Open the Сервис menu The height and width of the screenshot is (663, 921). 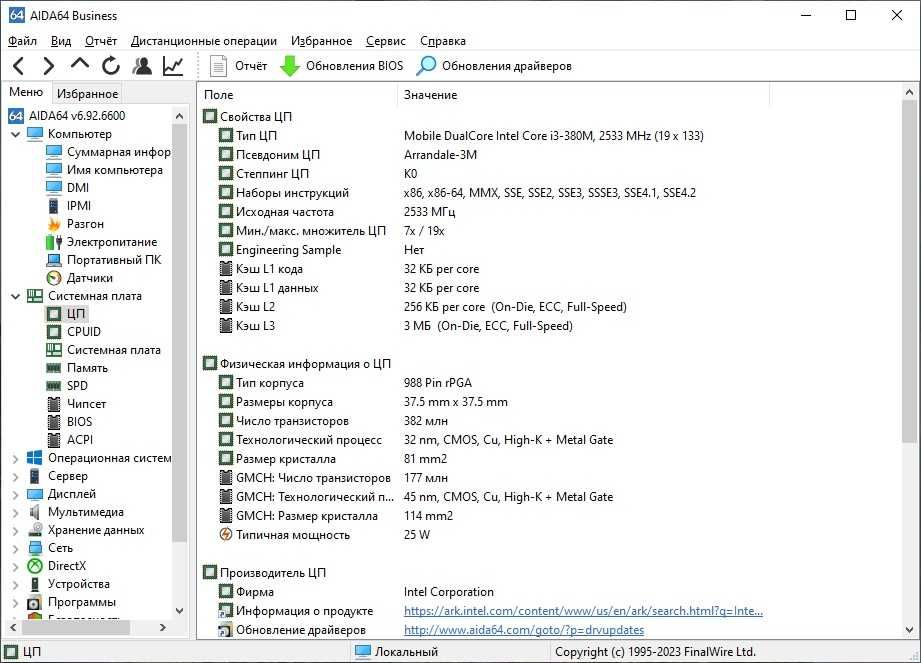(x=386, y=41)
